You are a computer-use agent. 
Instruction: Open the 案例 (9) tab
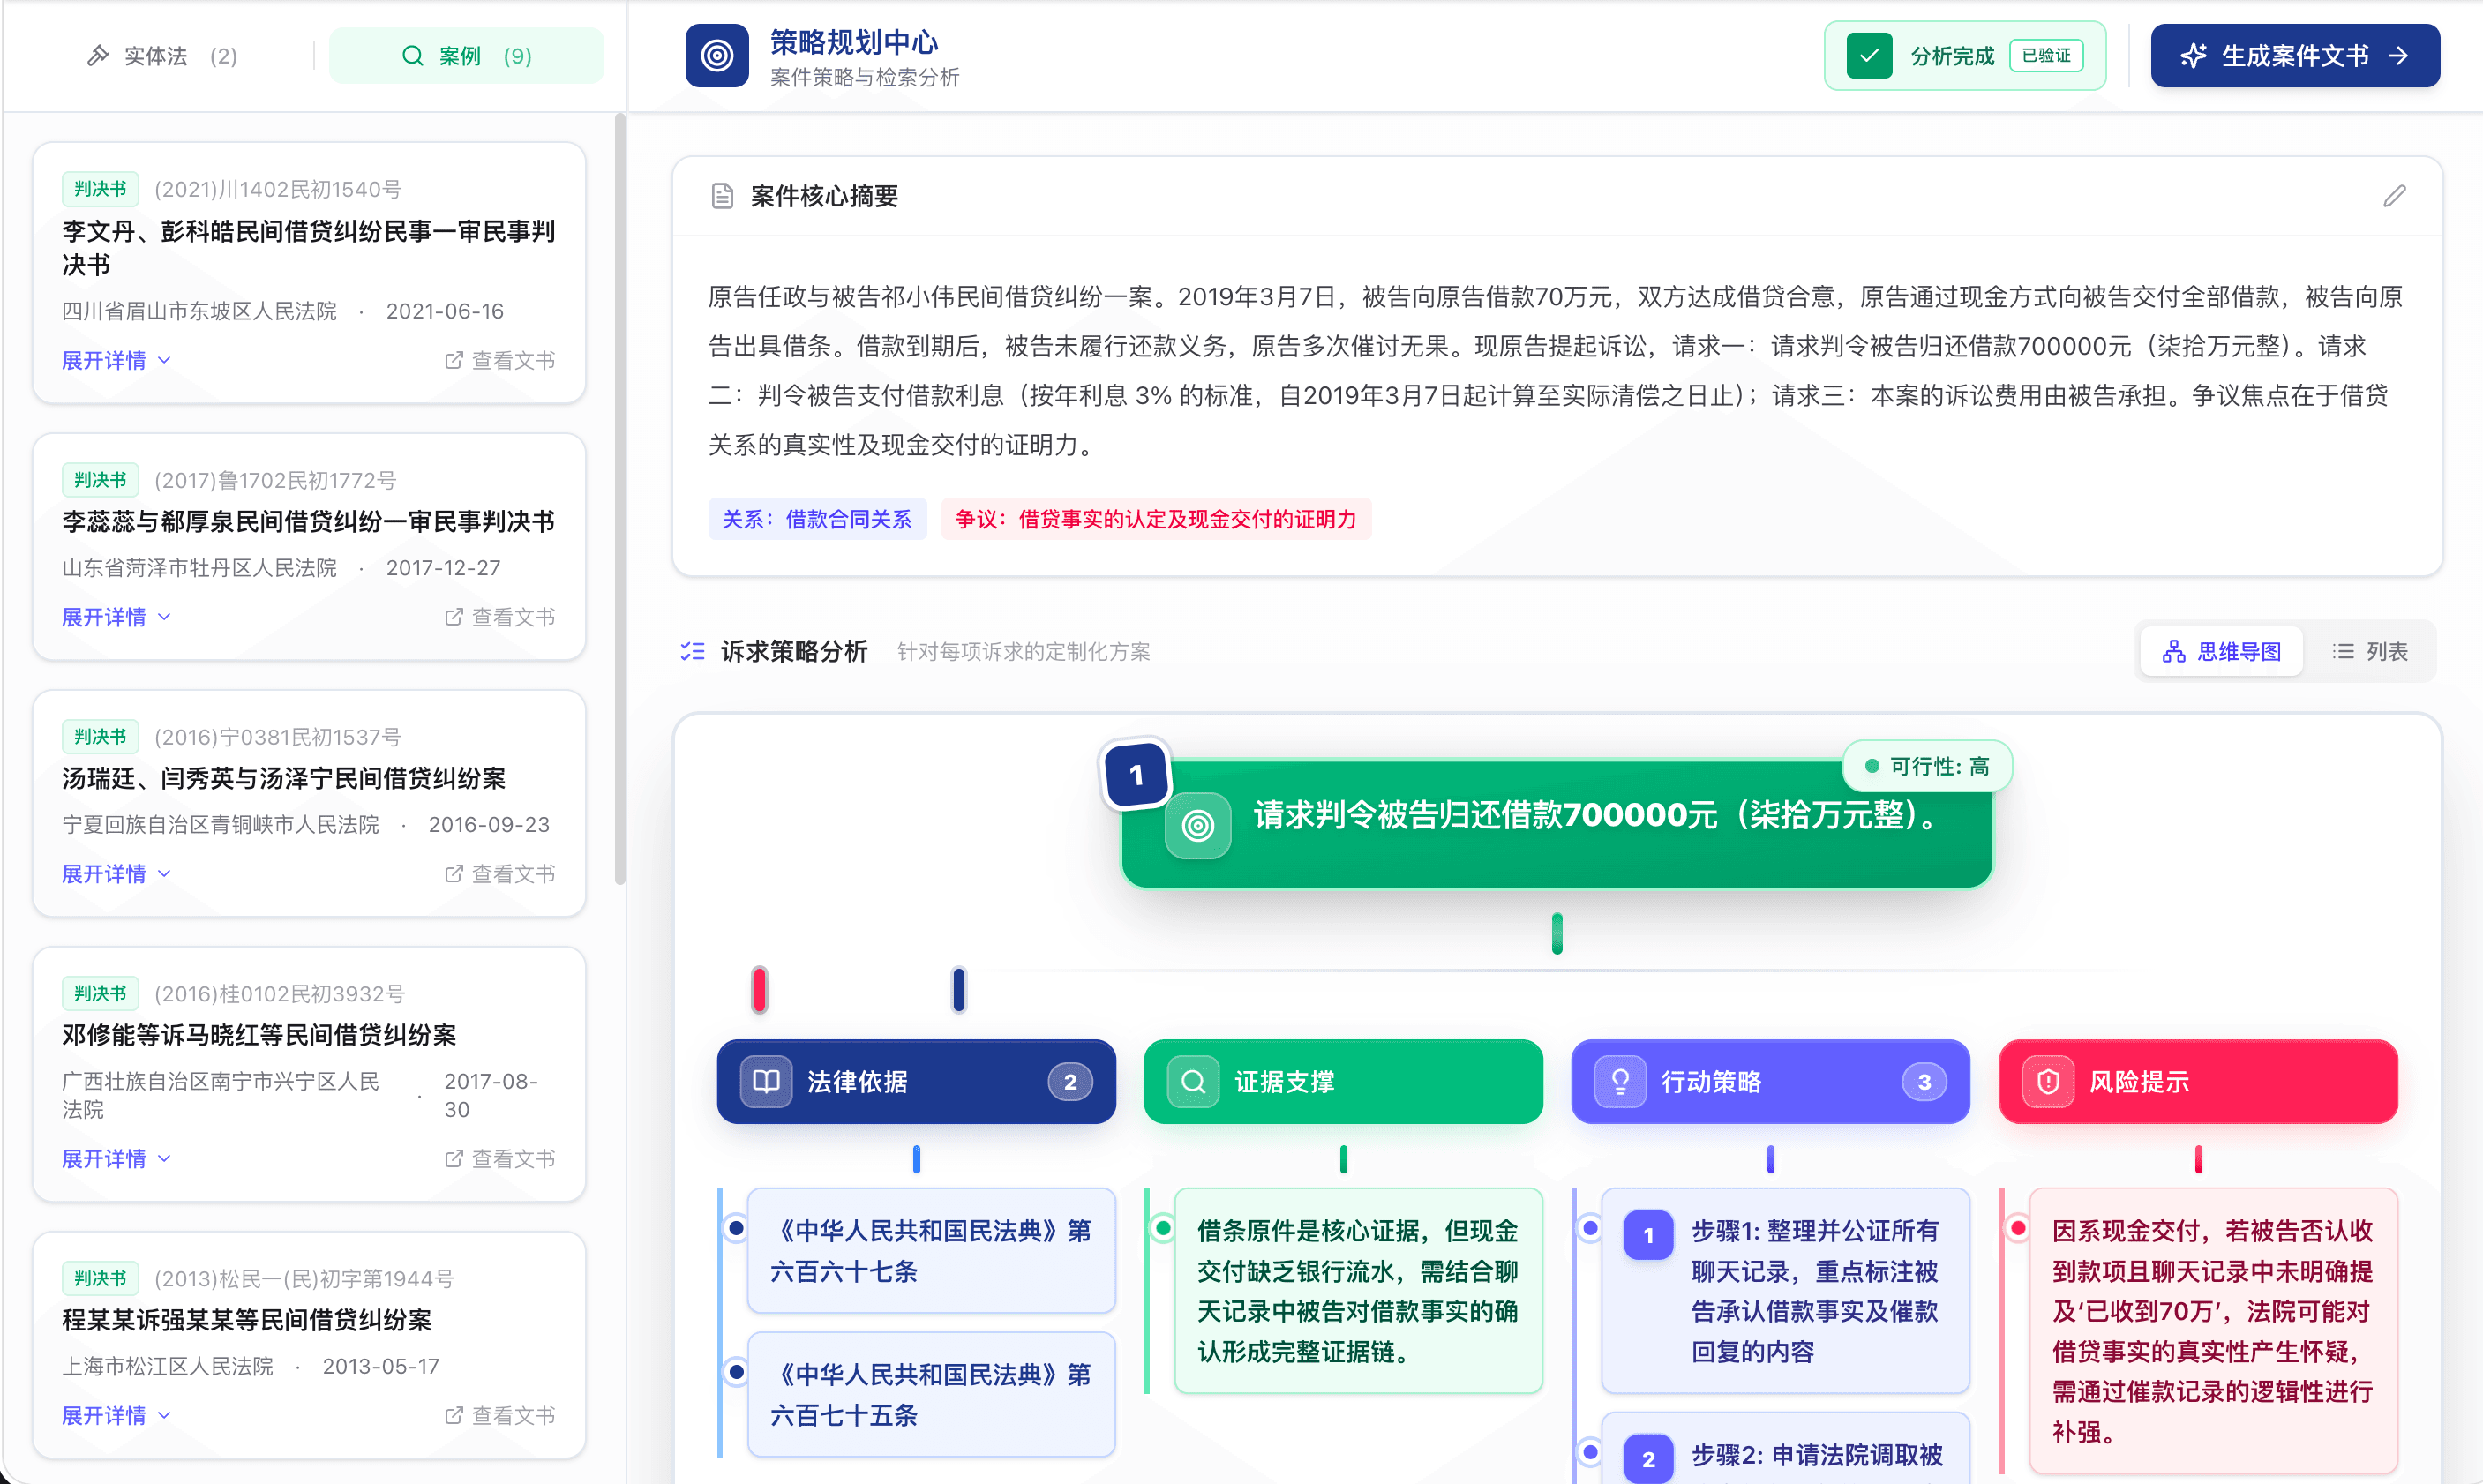[466, 55]
